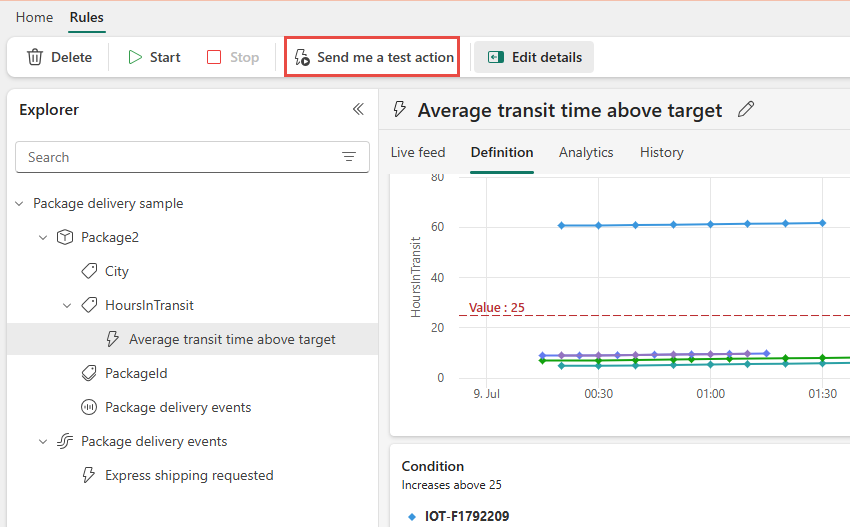Open the History tab
Viewport: 850px width, 527px height.
click(661, 152)
